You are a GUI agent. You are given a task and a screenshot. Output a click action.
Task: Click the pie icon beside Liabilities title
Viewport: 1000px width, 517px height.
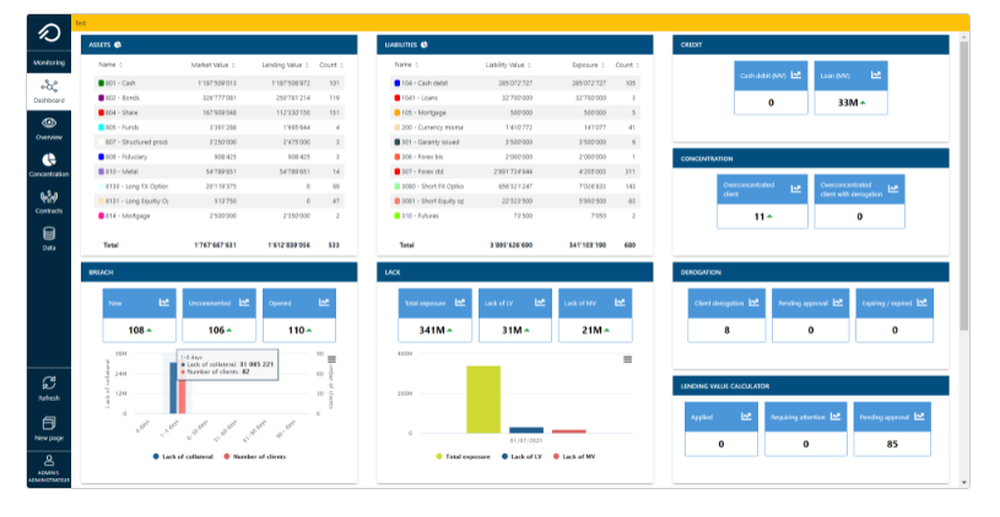pyautogui.click(x=424, y=45)
